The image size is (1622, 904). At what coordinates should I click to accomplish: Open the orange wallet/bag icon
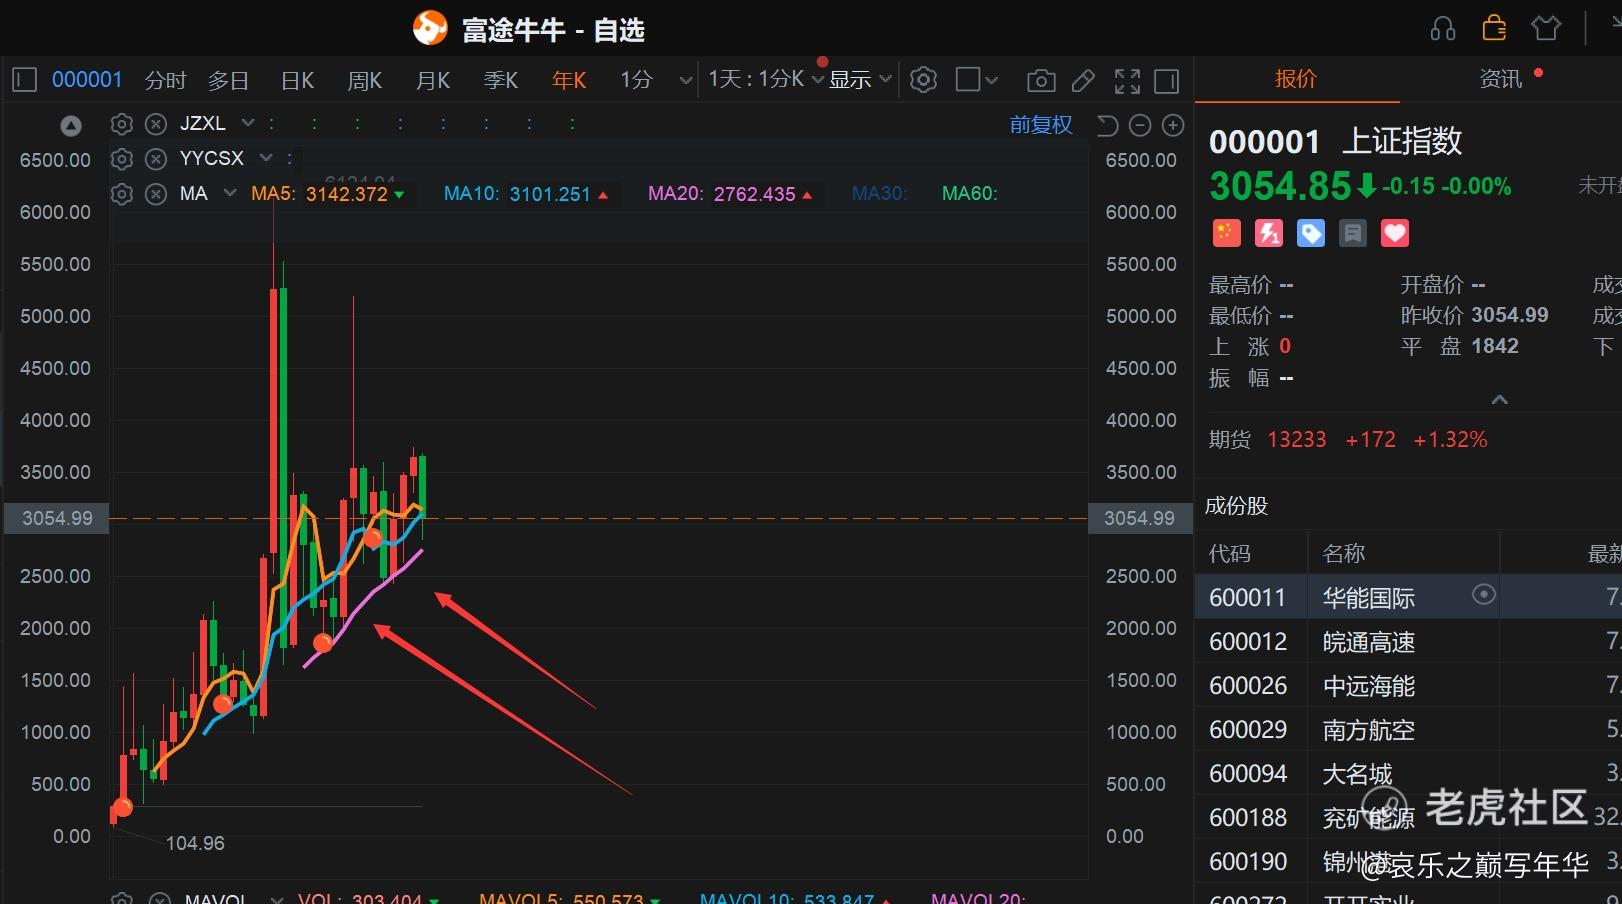coord(1494,28)
